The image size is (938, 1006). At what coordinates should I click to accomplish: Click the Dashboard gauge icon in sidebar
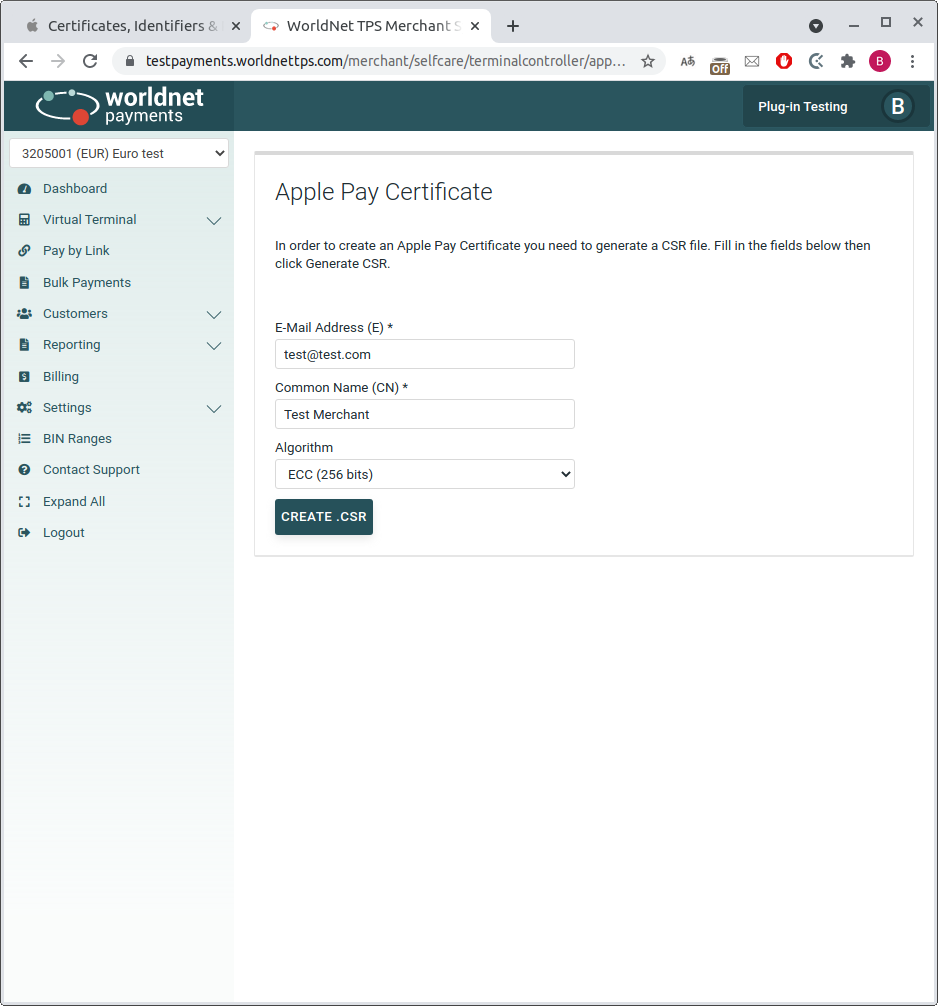click(x=24, y=189)
